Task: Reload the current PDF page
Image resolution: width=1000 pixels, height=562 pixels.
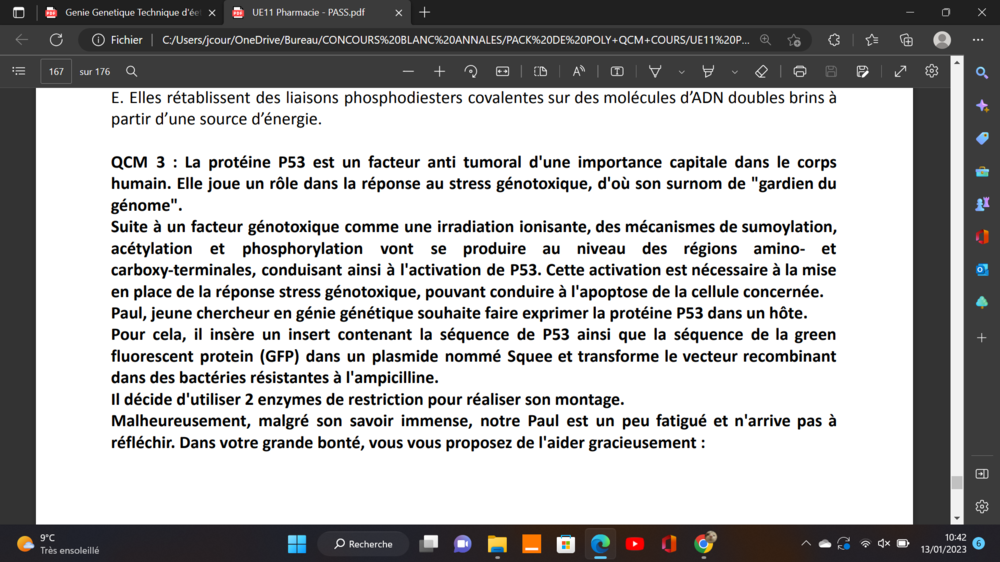Action: pyautogui.click(x=56, y=40)
